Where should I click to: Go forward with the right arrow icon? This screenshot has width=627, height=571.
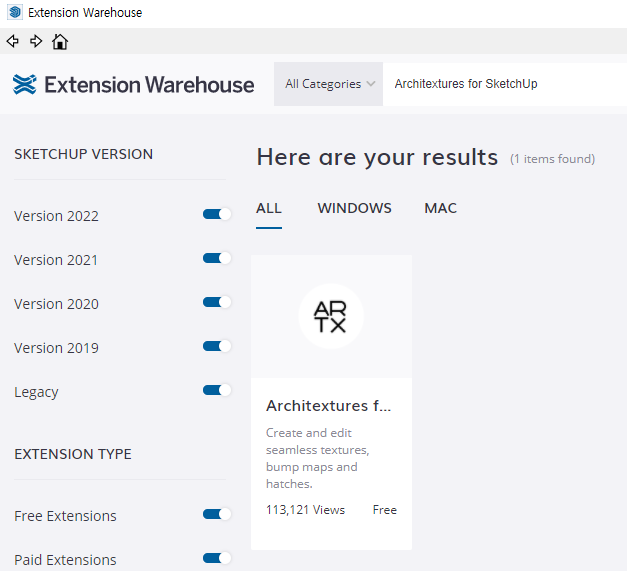36,41
